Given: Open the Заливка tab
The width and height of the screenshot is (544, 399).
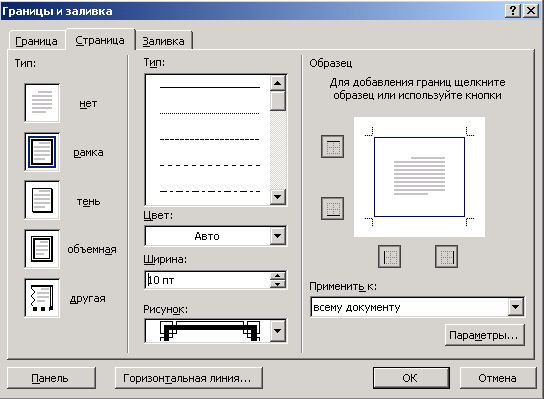Looking at the screenshot, I should click(x=163, y=41).
